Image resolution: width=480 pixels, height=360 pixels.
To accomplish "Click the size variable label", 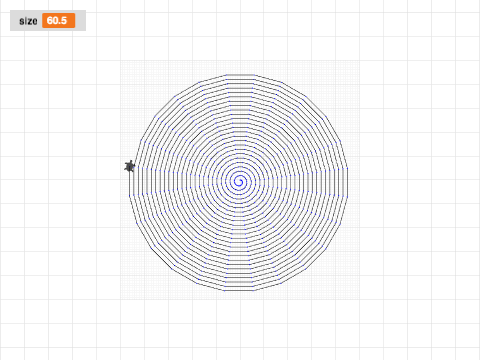I will (x=28, y=21).
